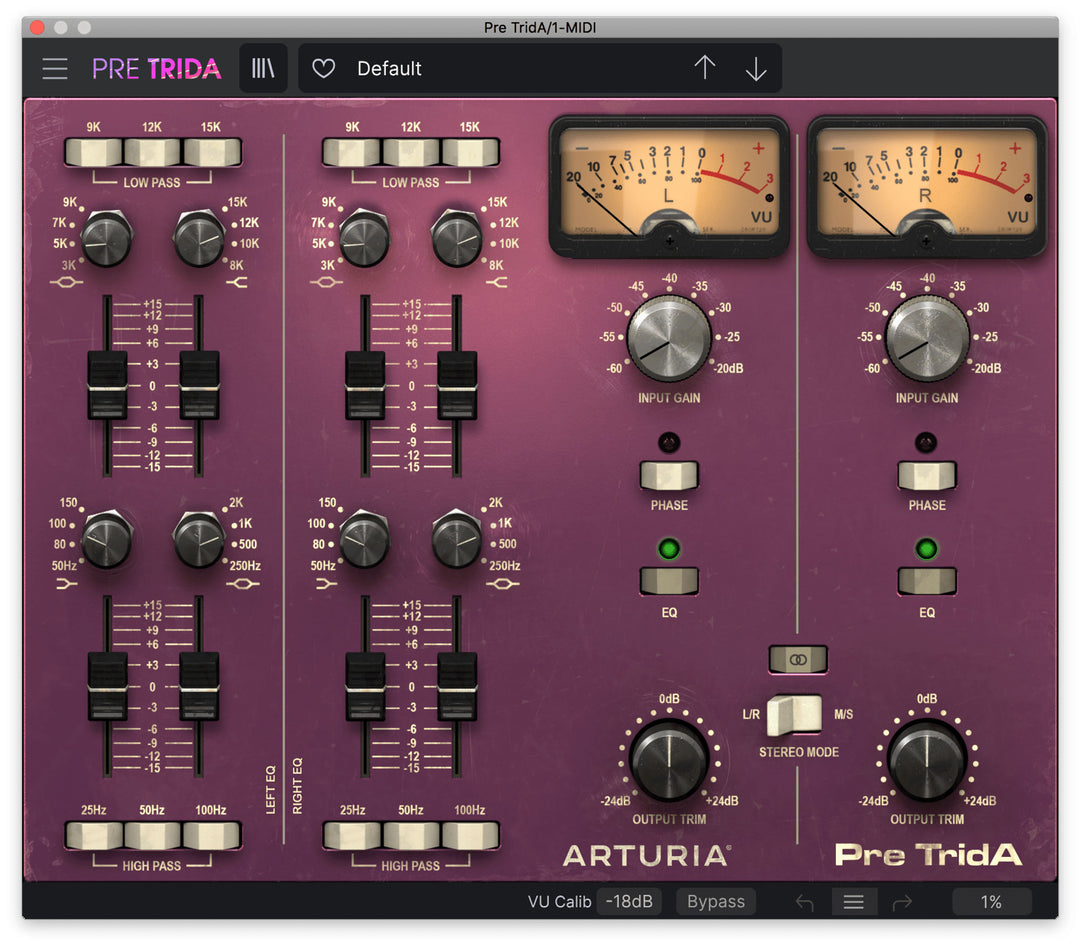Click the PRE TRIDA logo
Screen dimensions: 1080x946
pos(156,68)
